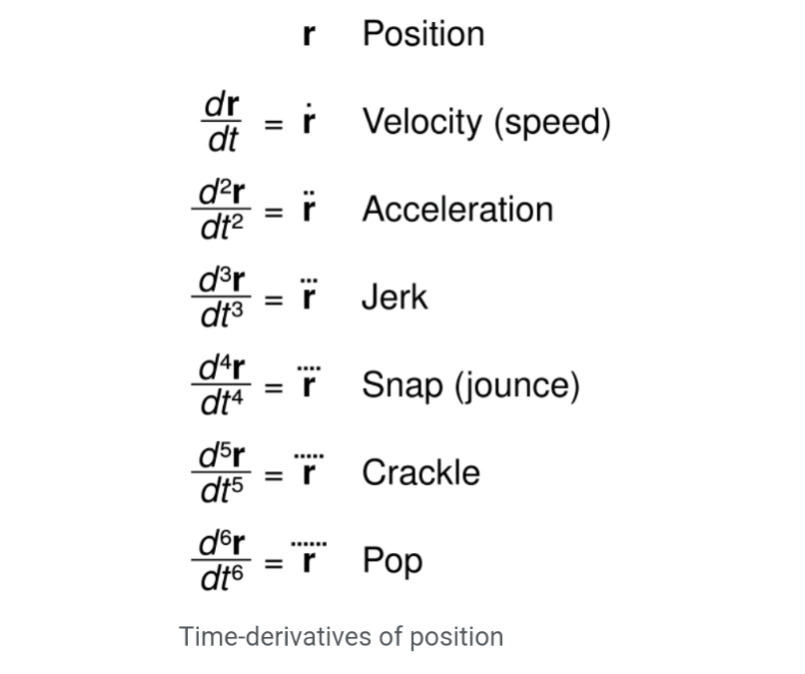Click the Acceleration label

pos(458,209)
